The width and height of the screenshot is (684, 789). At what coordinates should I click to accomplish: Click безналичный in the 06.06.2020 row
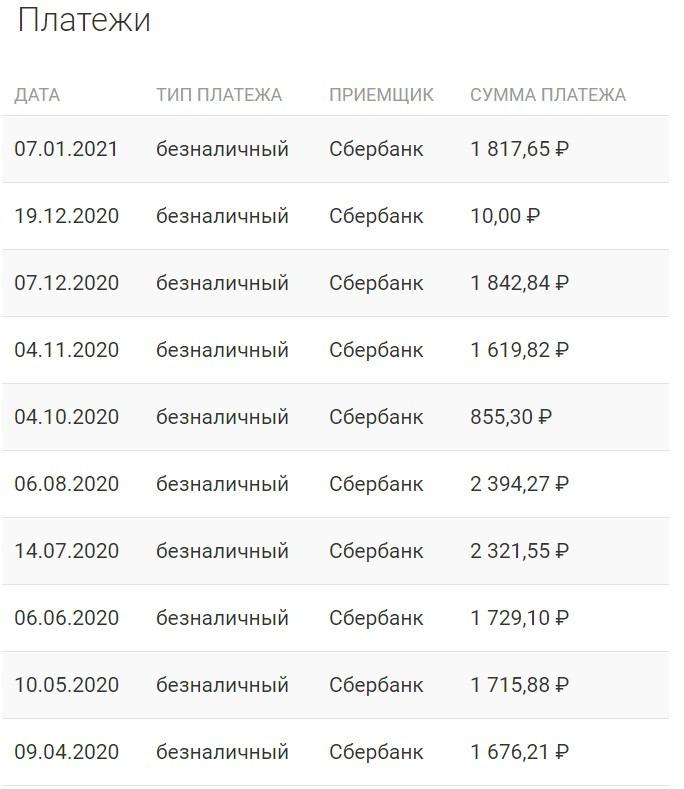(222, 617)
